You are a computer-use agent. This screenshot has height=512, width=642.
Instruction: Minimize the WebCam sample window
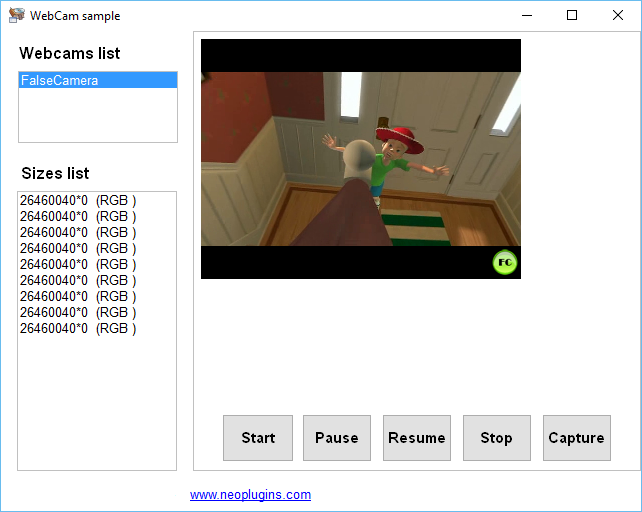tap(527, 16)
